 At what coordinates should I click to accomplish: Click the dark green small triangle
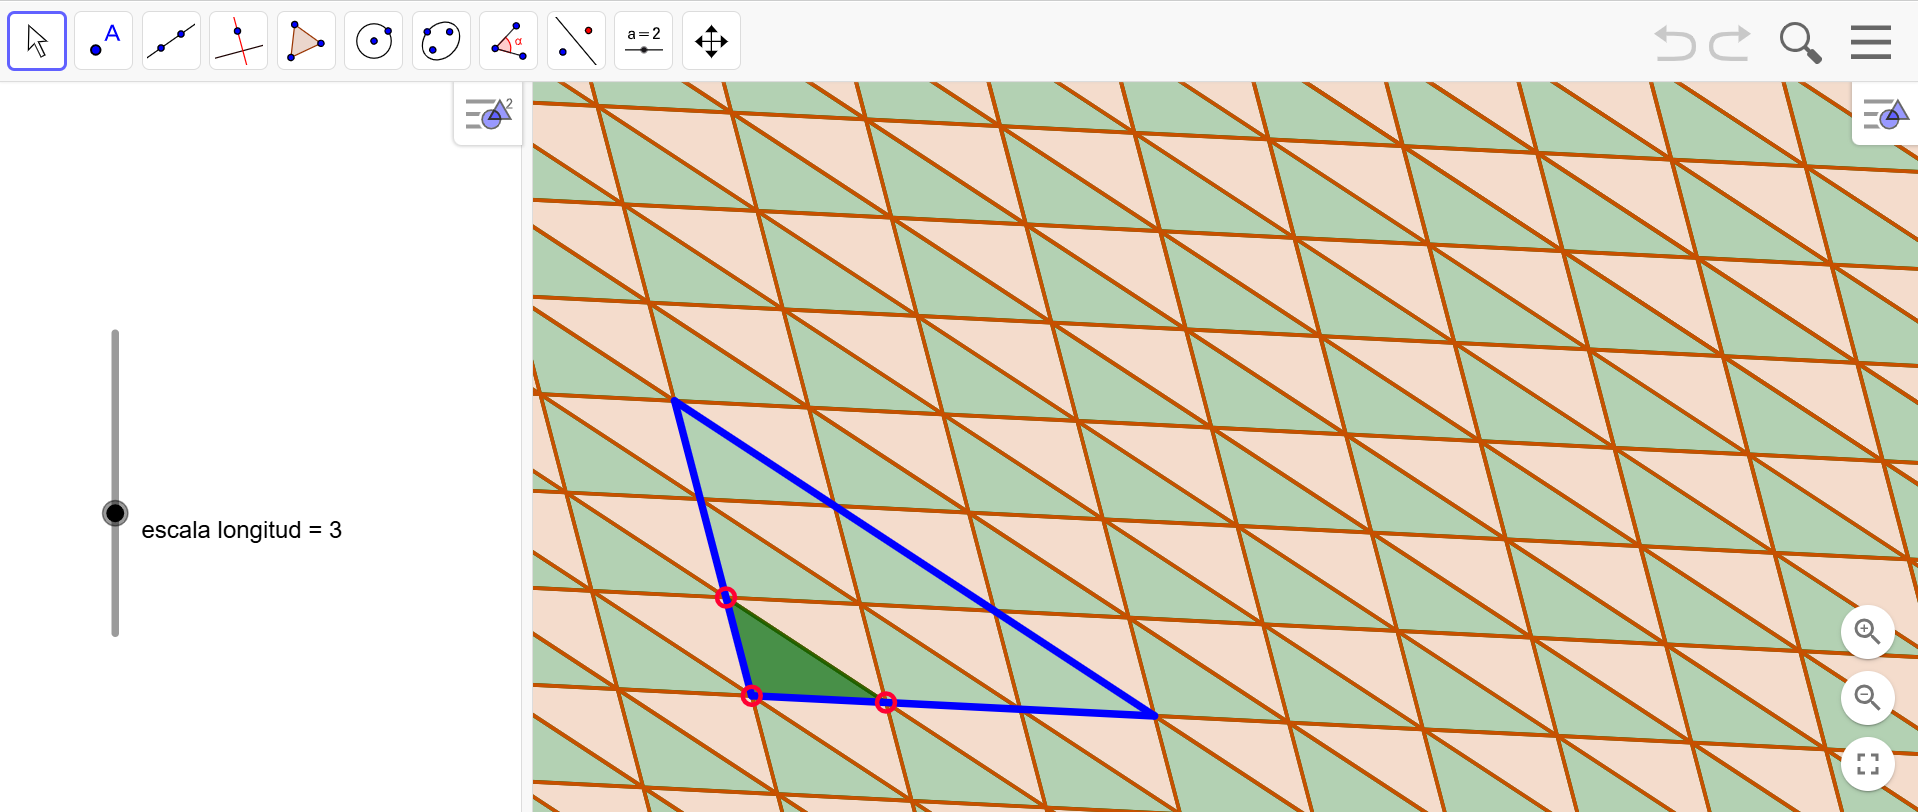point(785,669)
